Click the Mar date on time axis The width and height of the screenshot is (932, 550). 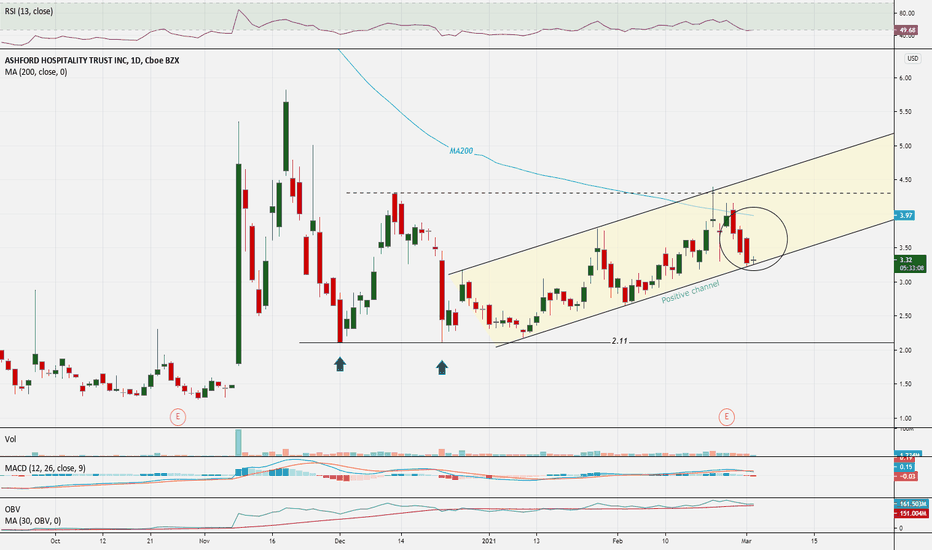point(747,541)
